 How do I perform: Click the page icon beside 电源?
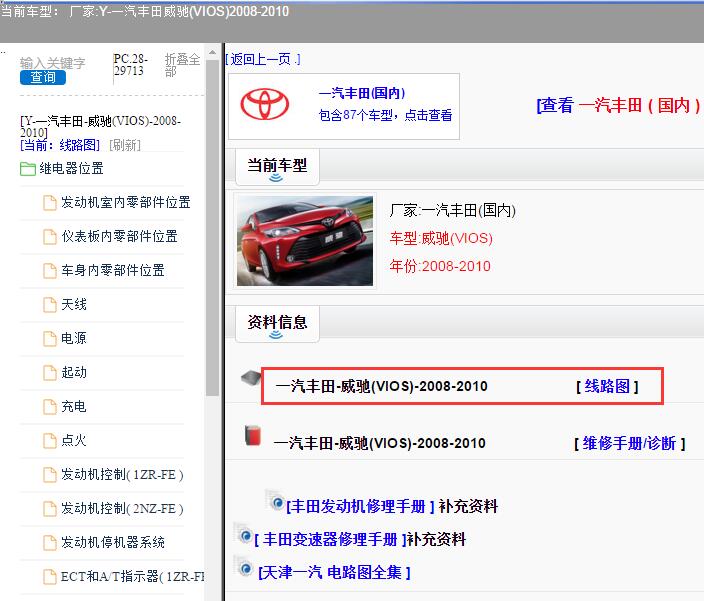tap(50, 339)
